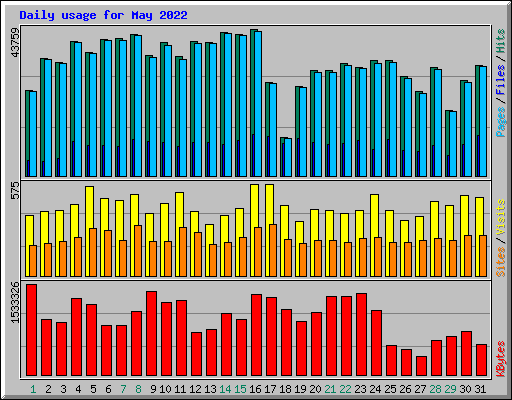The height and width of the screenshot is (400, 512).
Task: Select day label 18 on the x-axis
Action: pyautogui.click(x=285, y=389)
